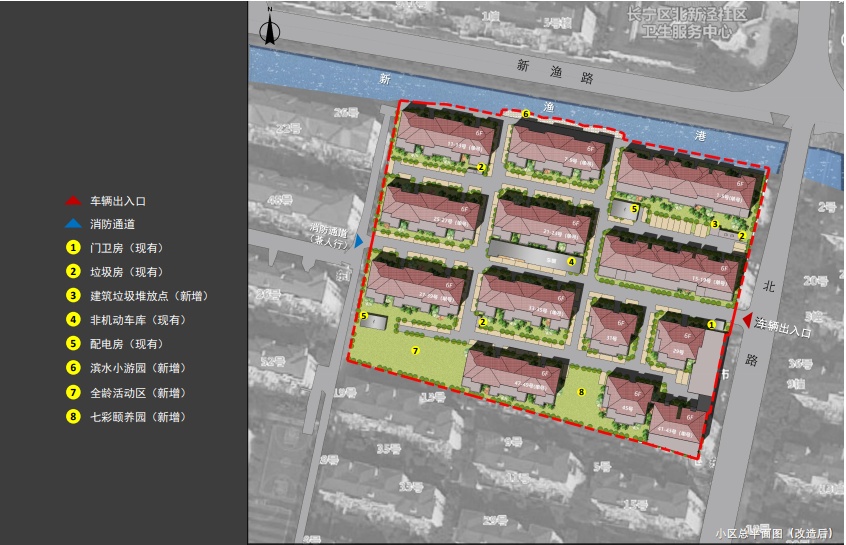
Task: Click the legend text 车辆出入口
Action: [x=118, y=201]
